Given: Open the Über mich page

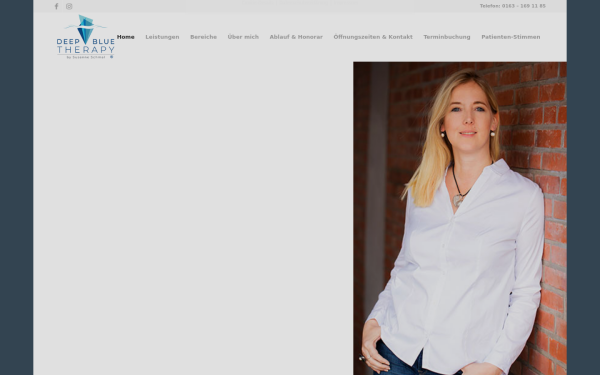Looking at the screenshot, I should 243,37.
